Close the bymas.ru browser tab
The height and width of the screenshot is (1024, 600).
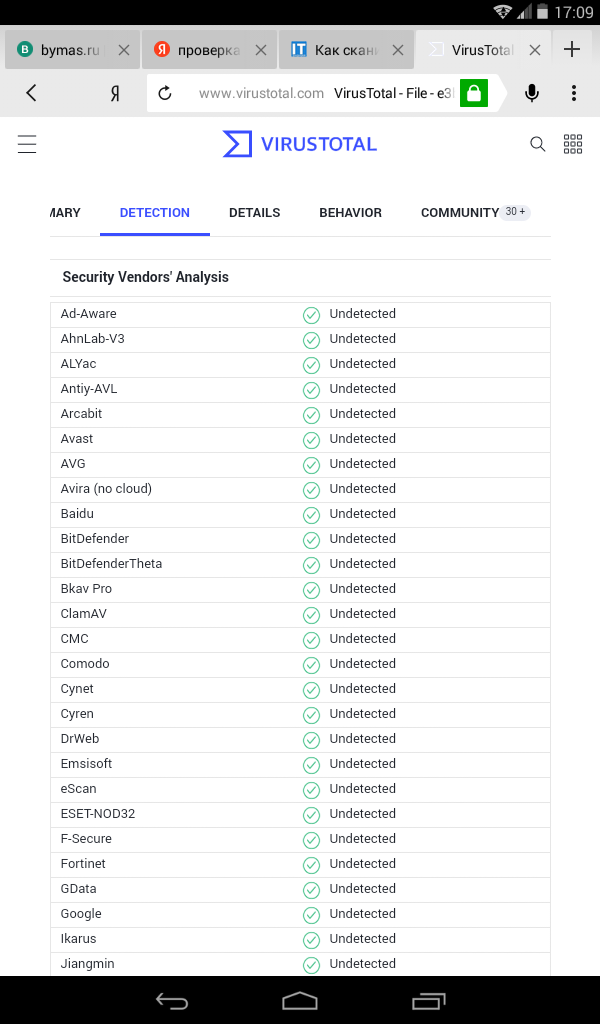tap(124, 49)
